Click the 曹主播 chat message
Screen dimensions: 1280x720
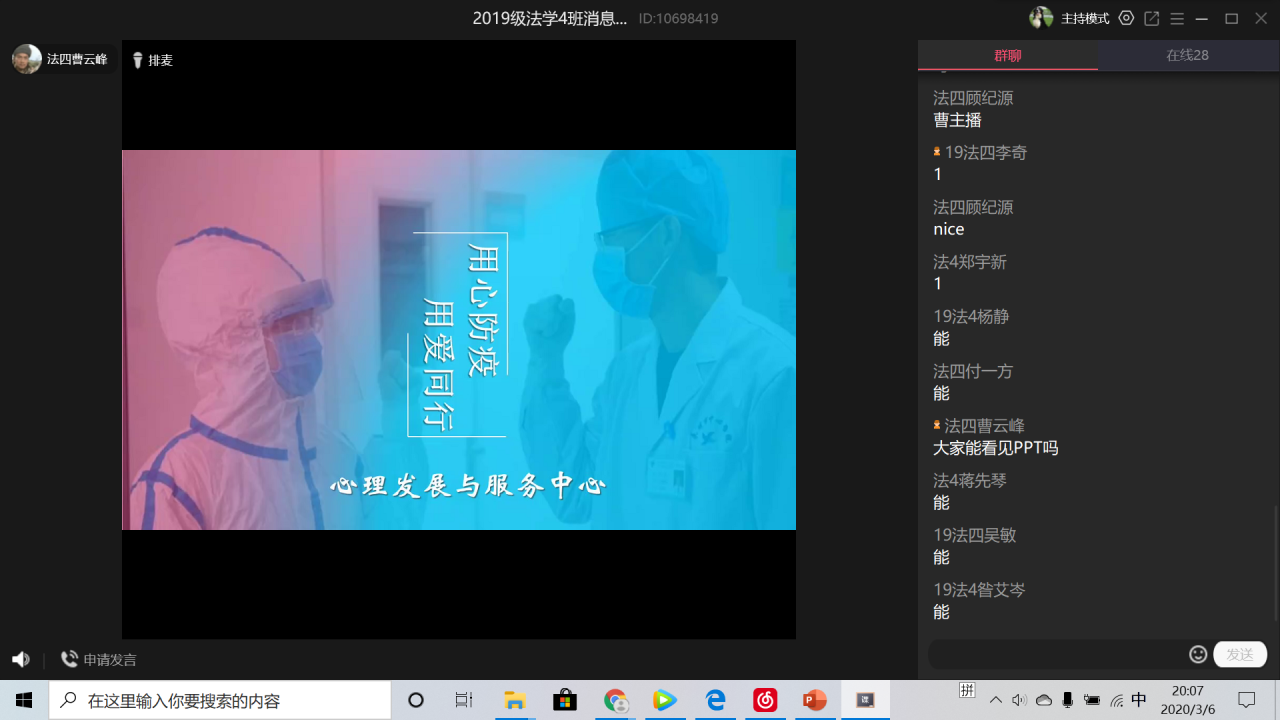(x=957, y=120)
